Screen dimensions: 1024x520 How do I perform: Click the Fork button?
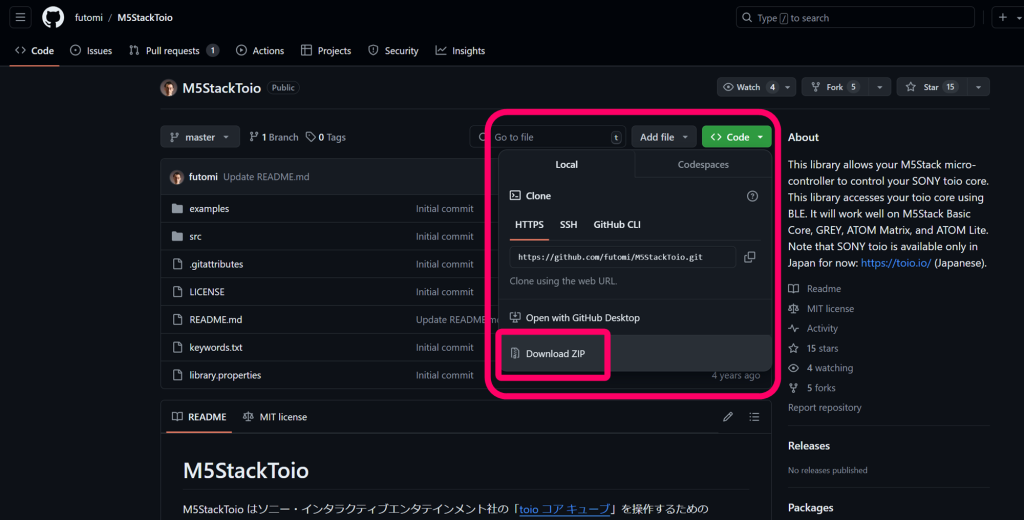click(x=835, y=87)
